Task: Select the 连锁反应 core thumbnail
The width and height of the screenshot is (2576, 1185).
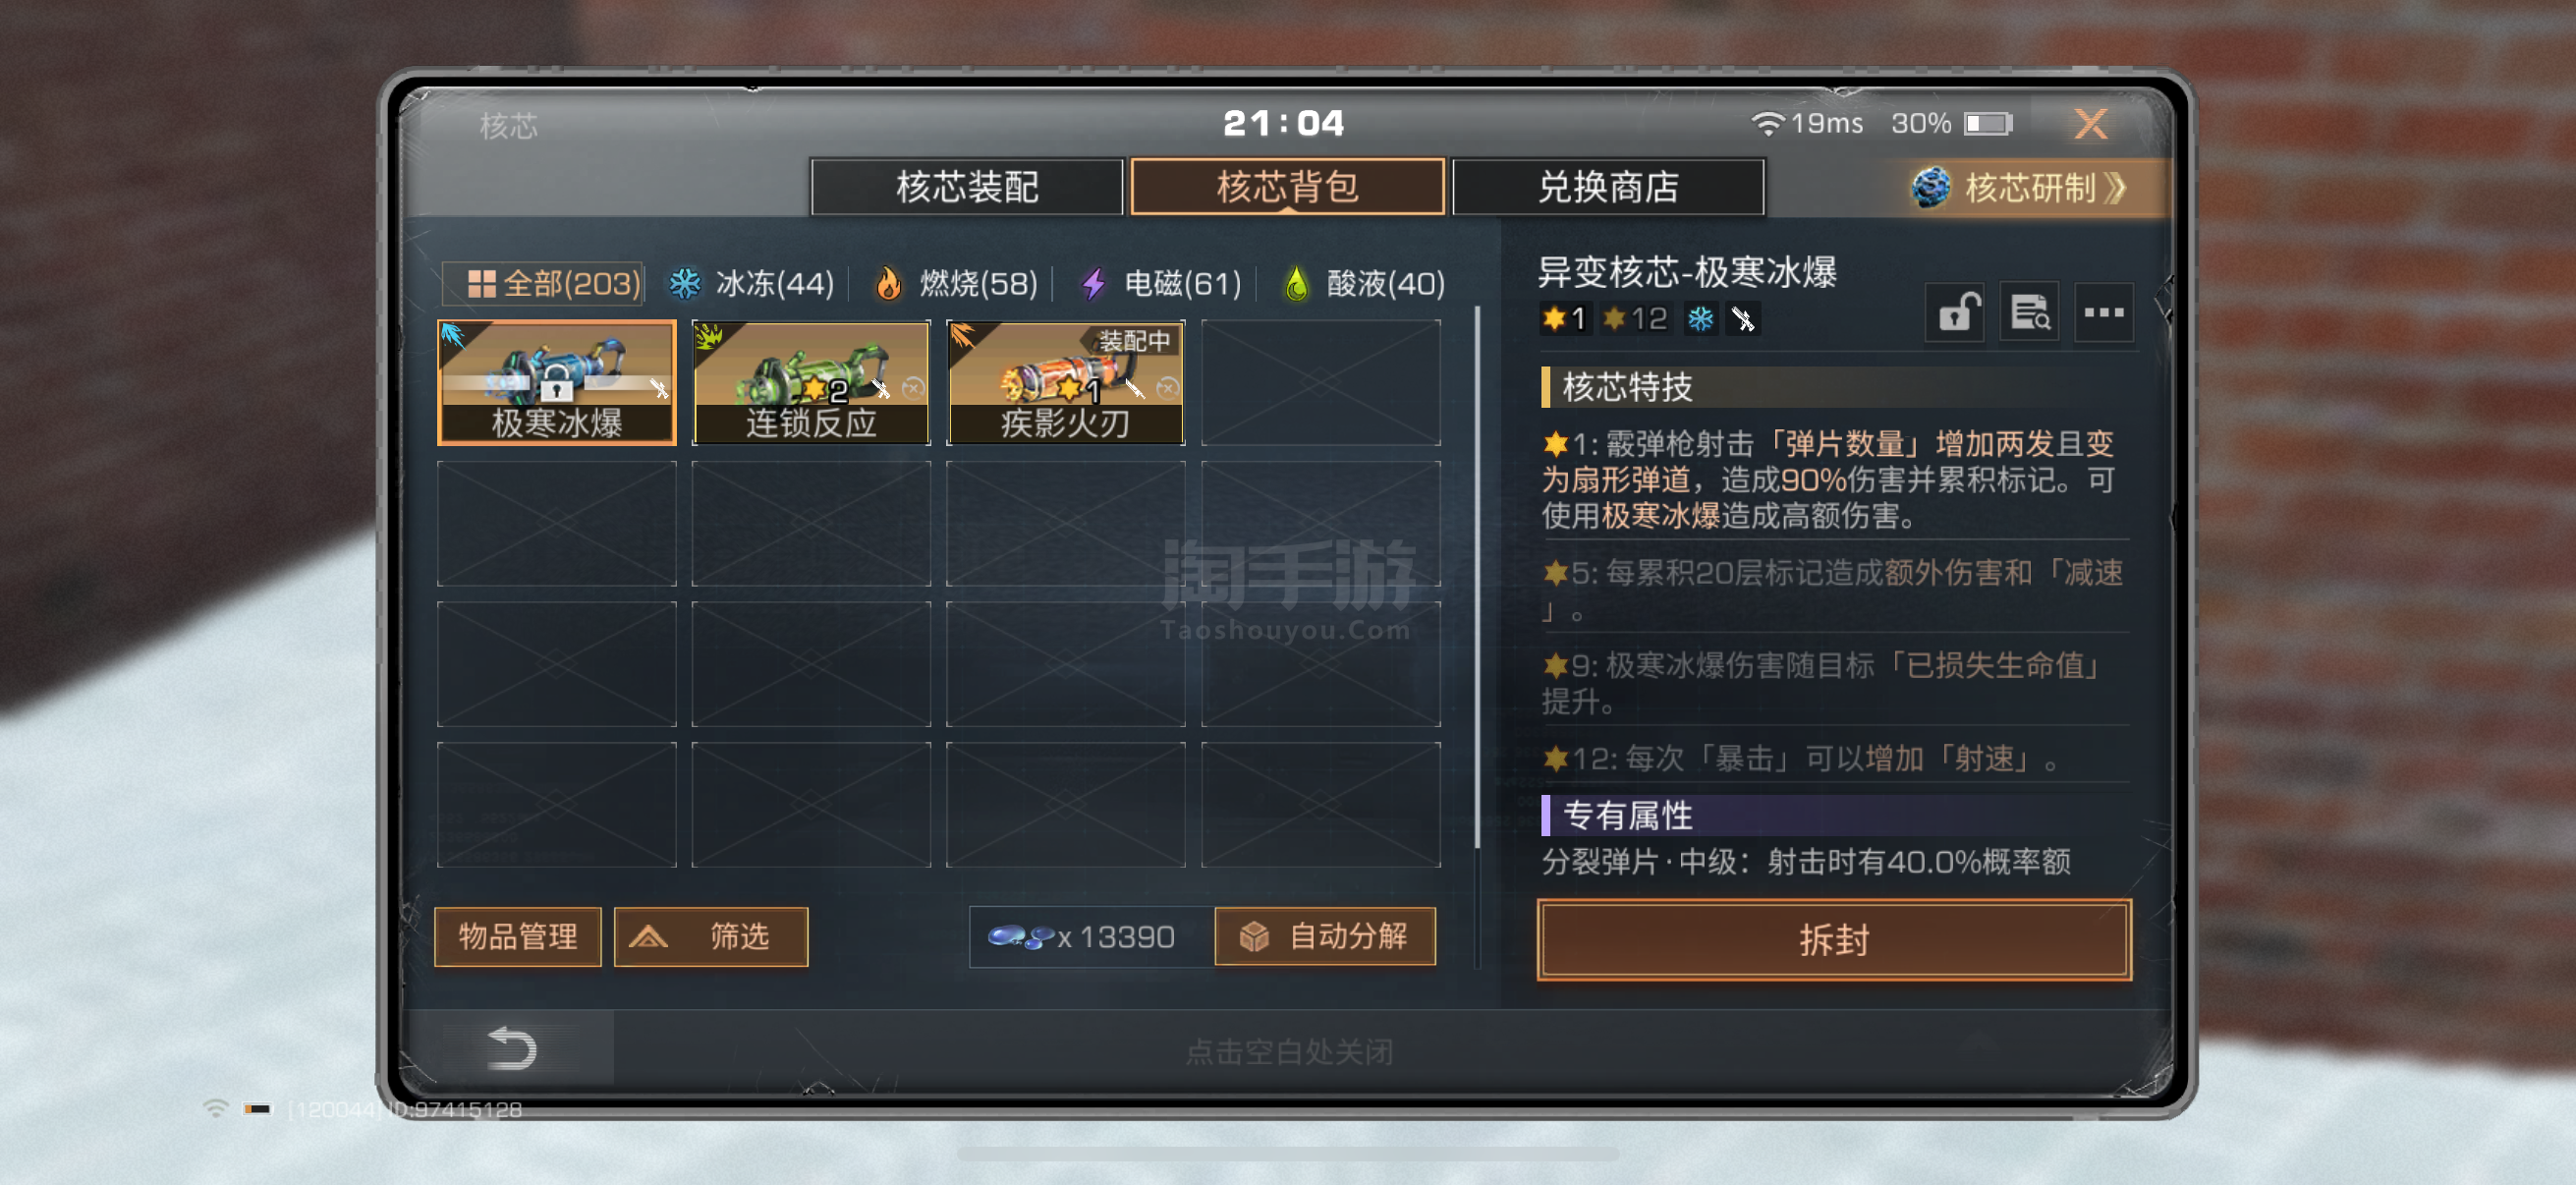Action: pyautogui.click(x=811, y=382)
